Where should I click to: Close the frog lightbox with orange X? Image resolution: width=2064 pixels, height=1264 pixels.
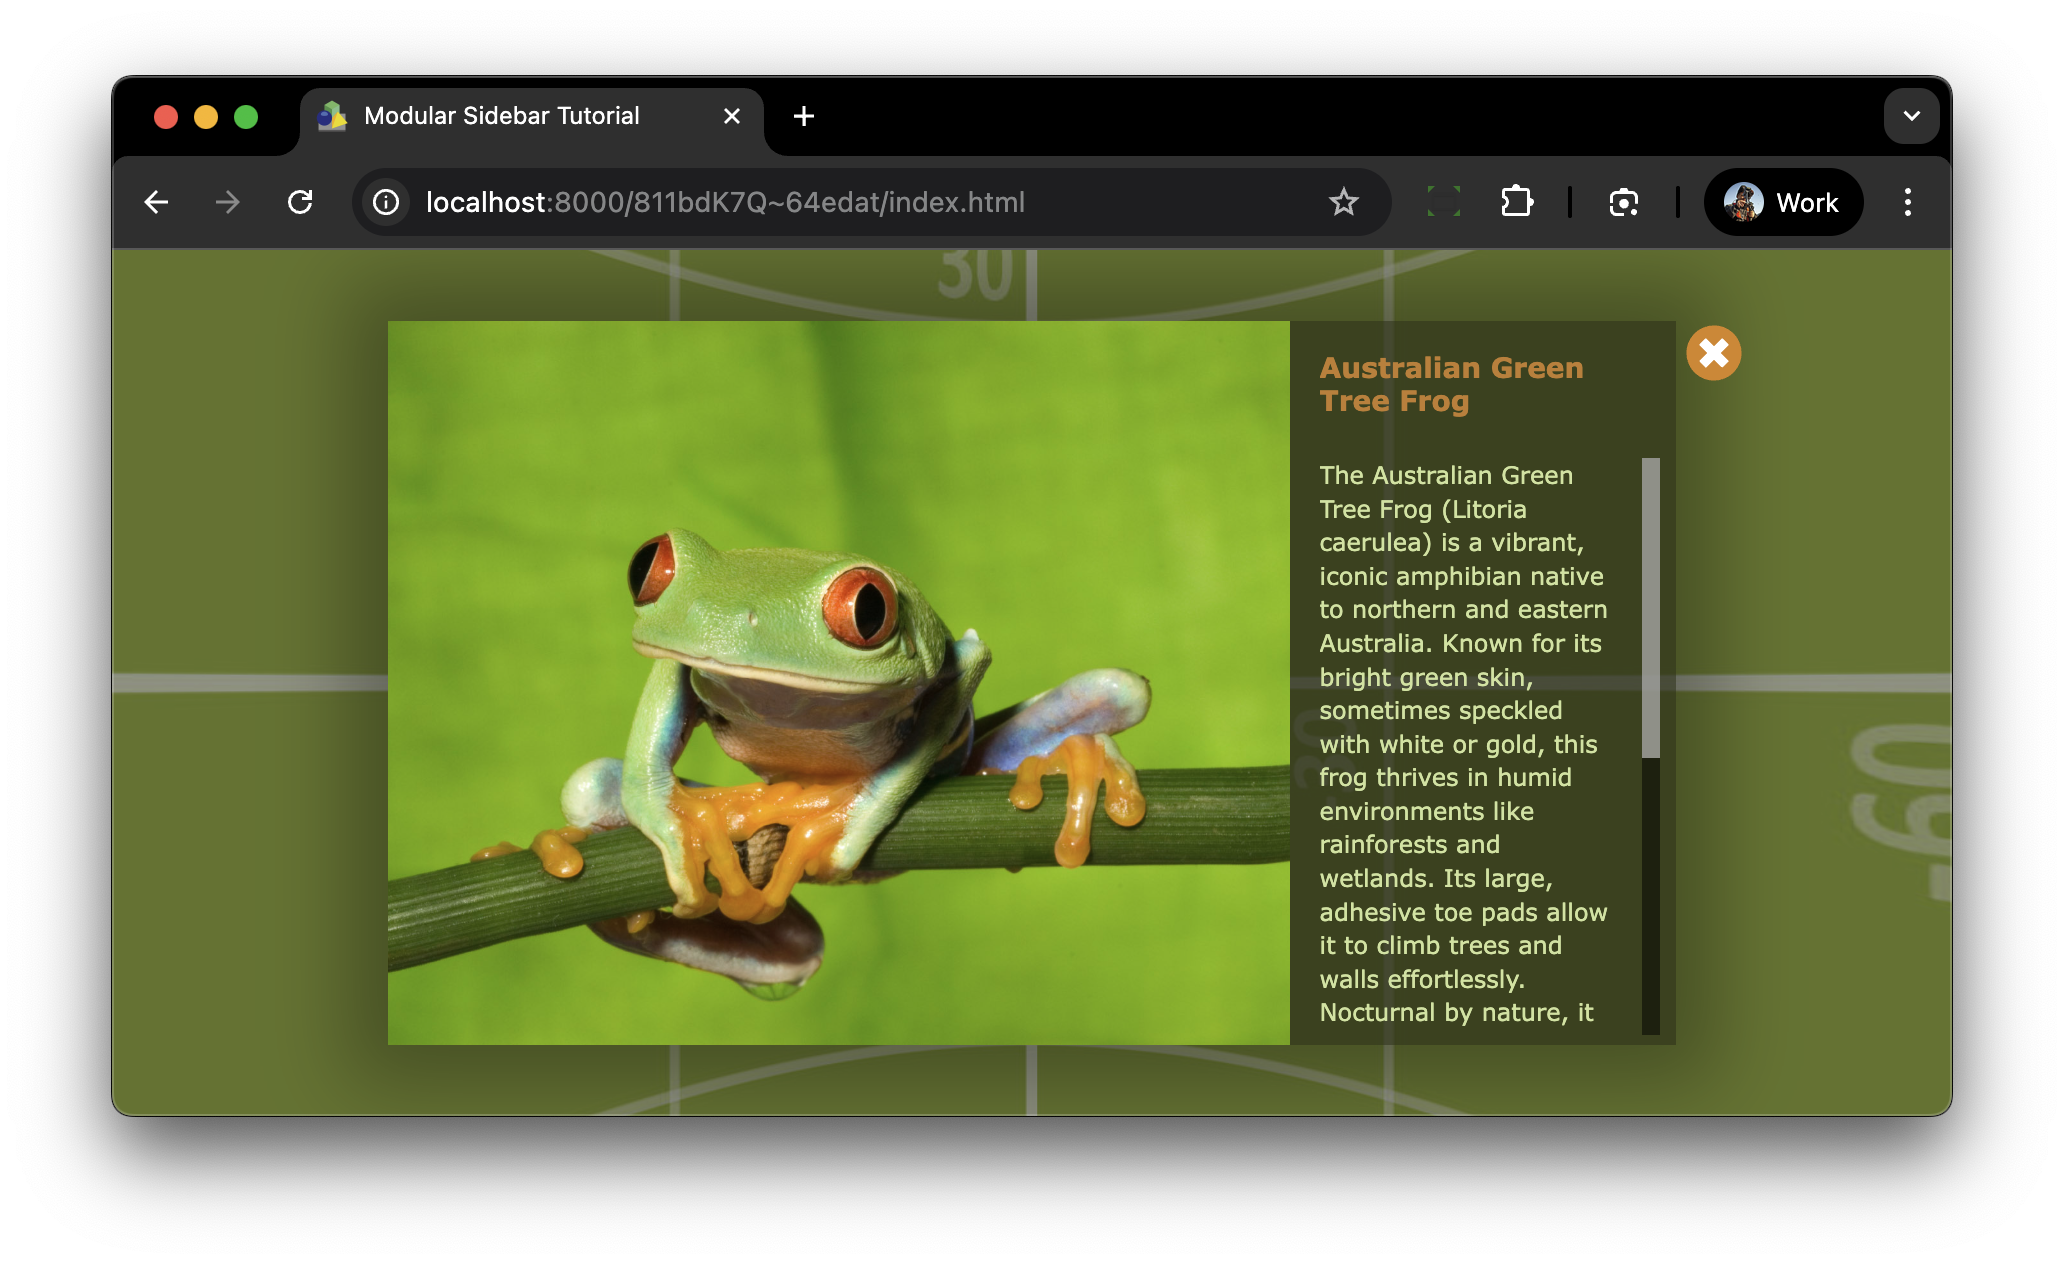(x=1713, y=353)
